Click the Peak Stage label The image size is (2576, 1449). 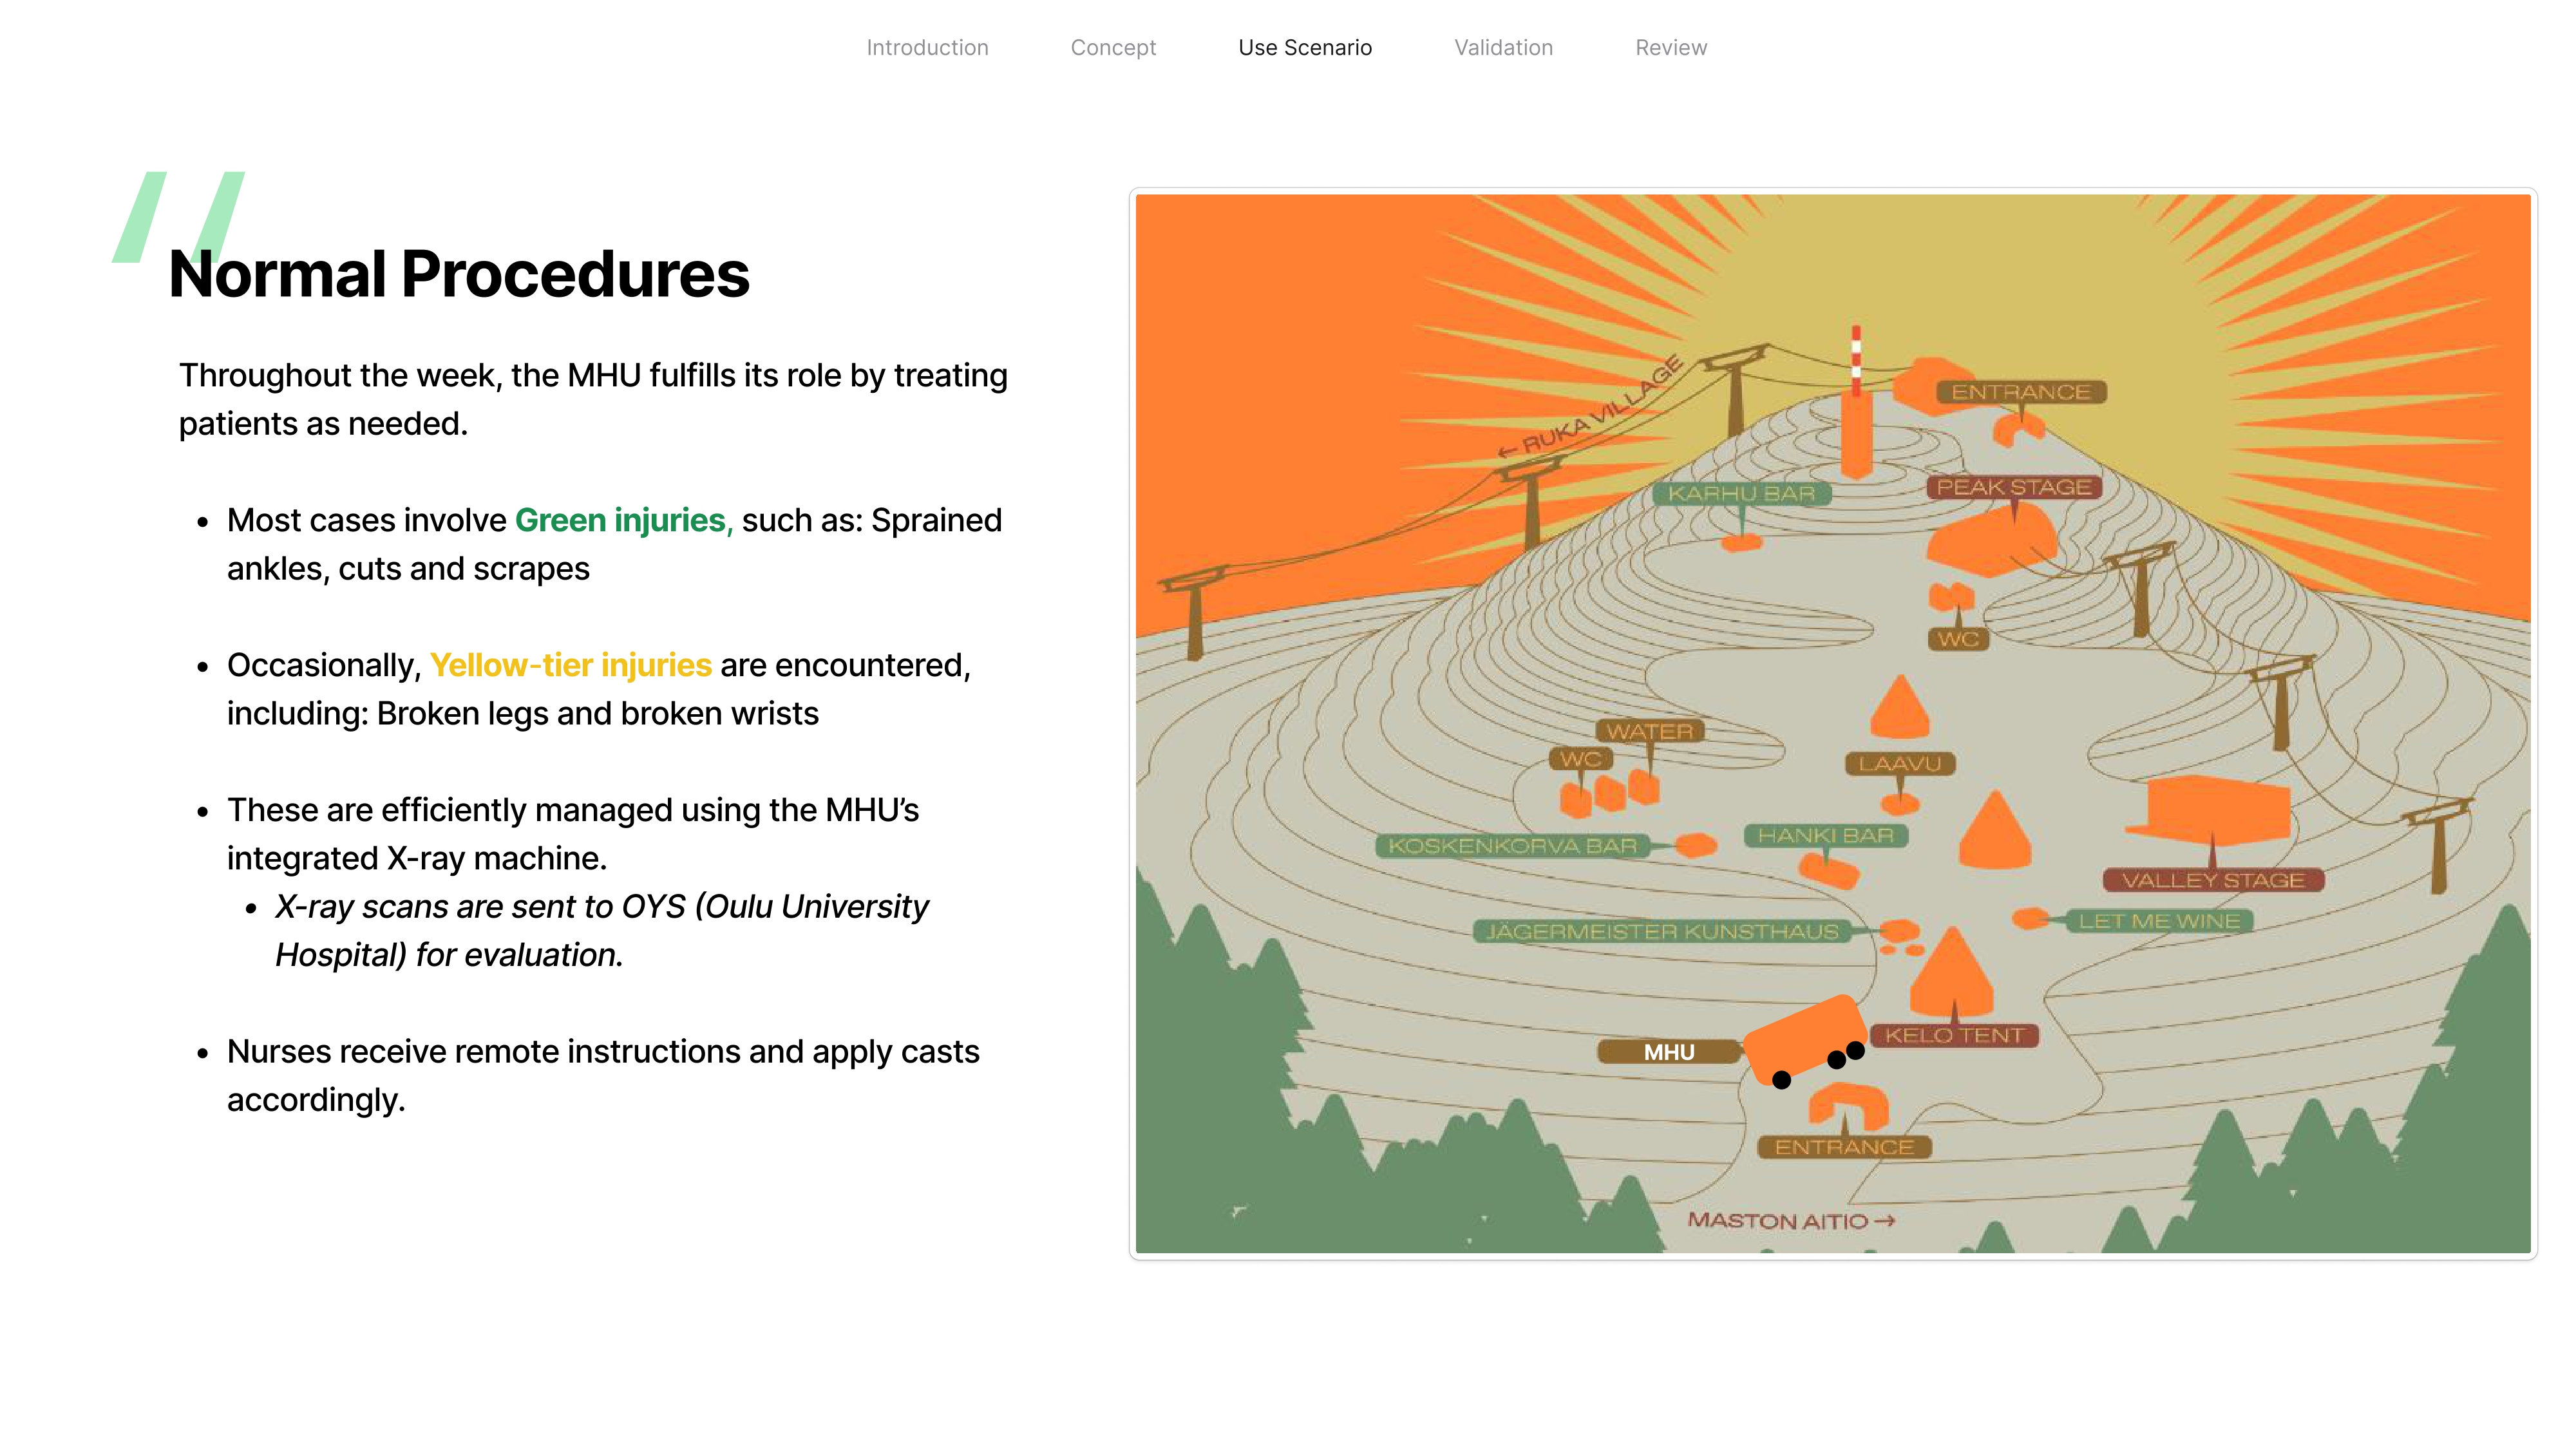click(x=2014, y=487)
